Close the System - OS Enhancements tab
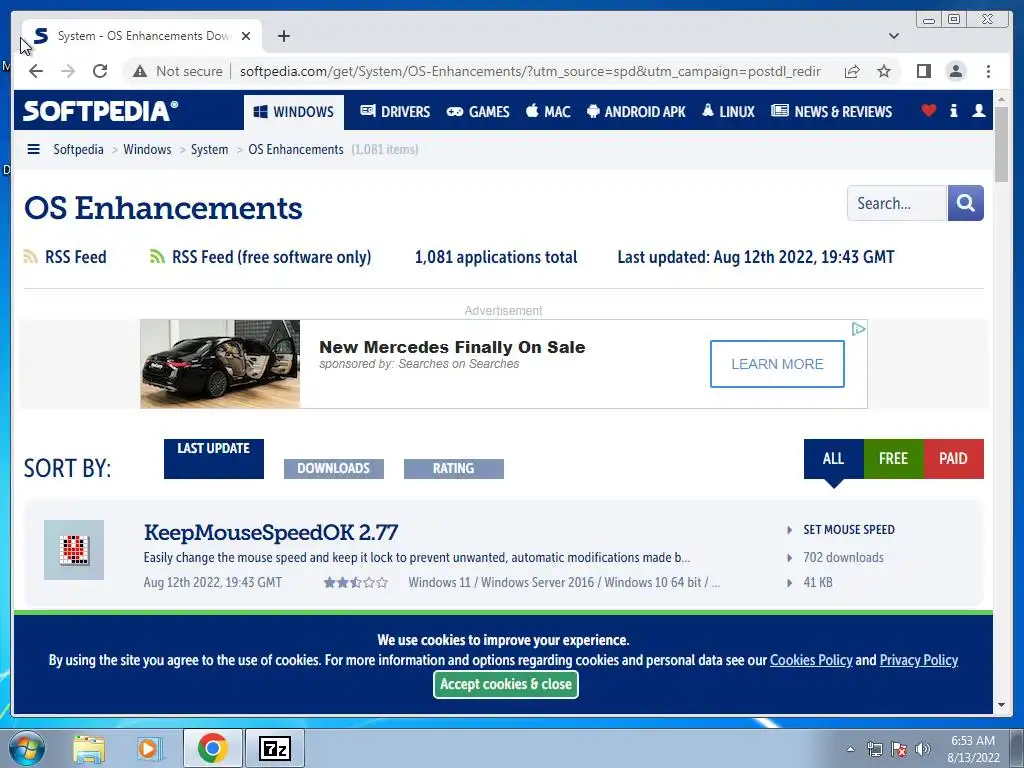Viewport: 1024px width, 768px height. point(246,36)
